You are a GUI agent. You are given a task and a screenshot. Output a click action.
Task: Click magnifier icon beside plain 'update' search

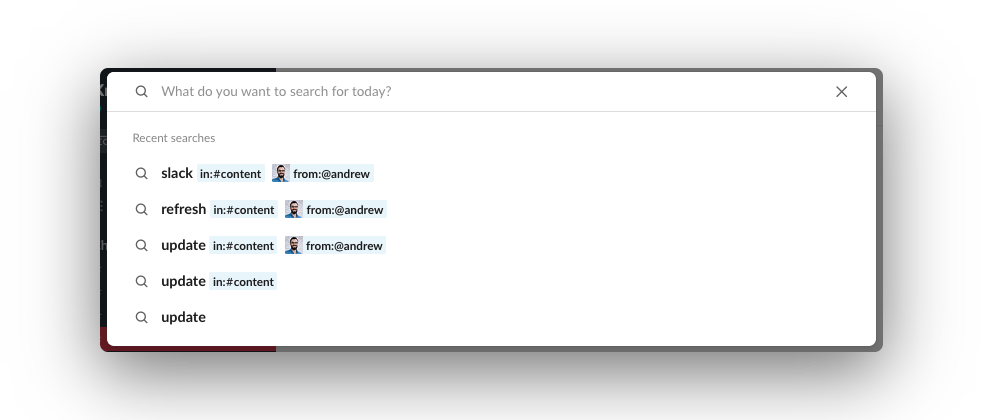coord(142,317)
